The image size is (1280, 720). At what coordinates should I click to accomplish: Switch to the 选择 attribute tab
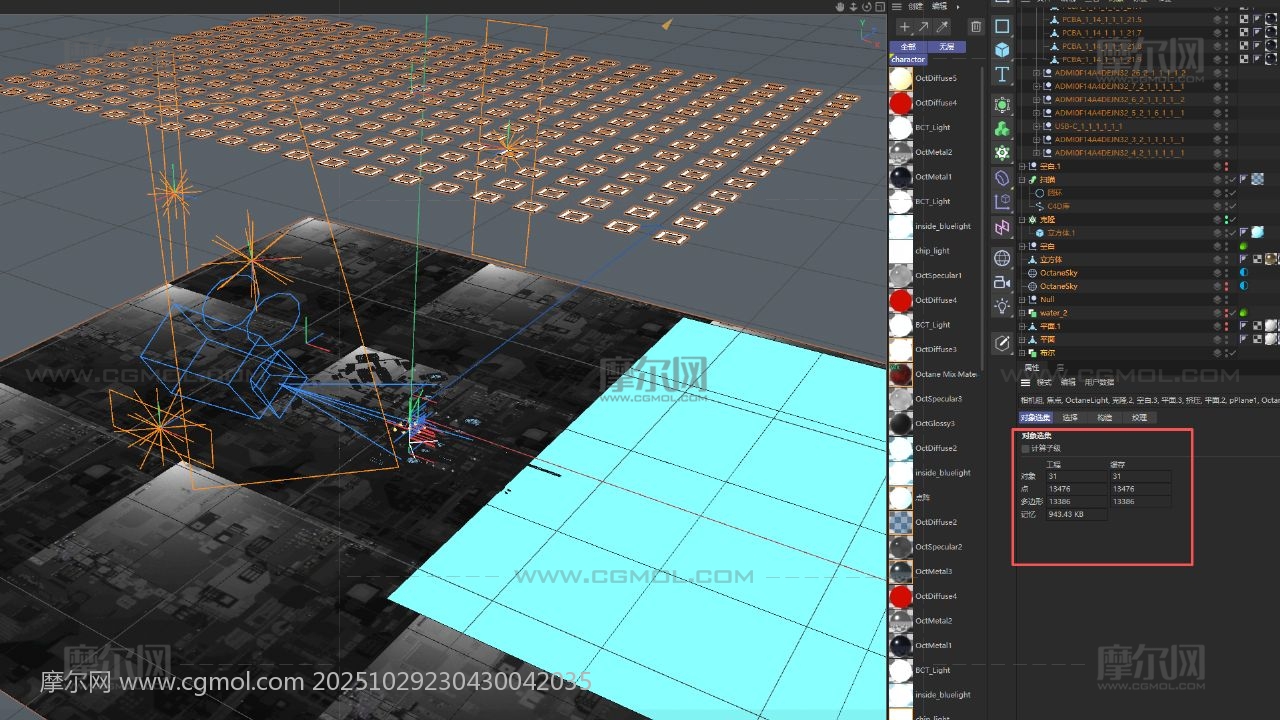(1070, 418)
